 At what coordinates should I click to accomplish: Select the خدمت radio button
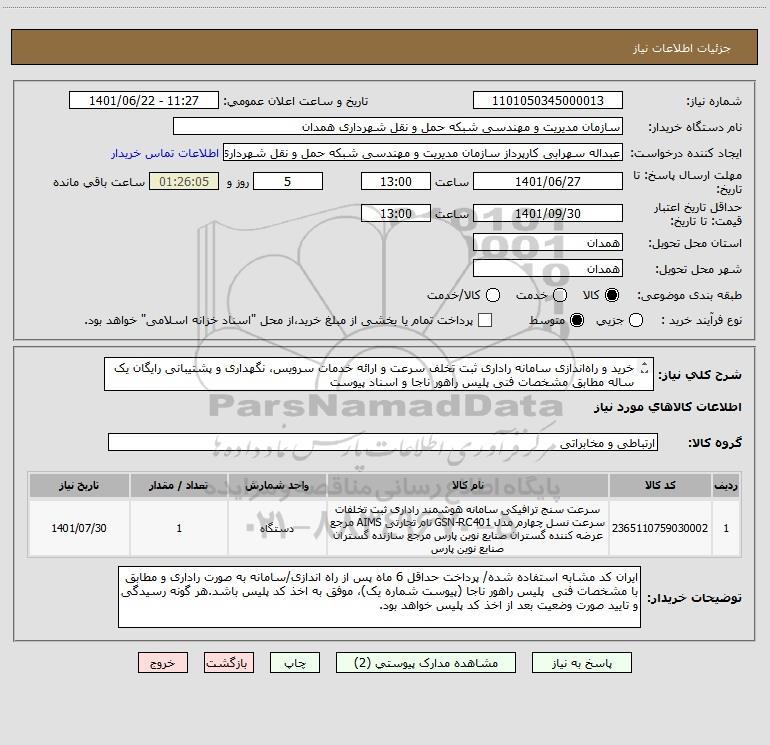coord(560,295)
